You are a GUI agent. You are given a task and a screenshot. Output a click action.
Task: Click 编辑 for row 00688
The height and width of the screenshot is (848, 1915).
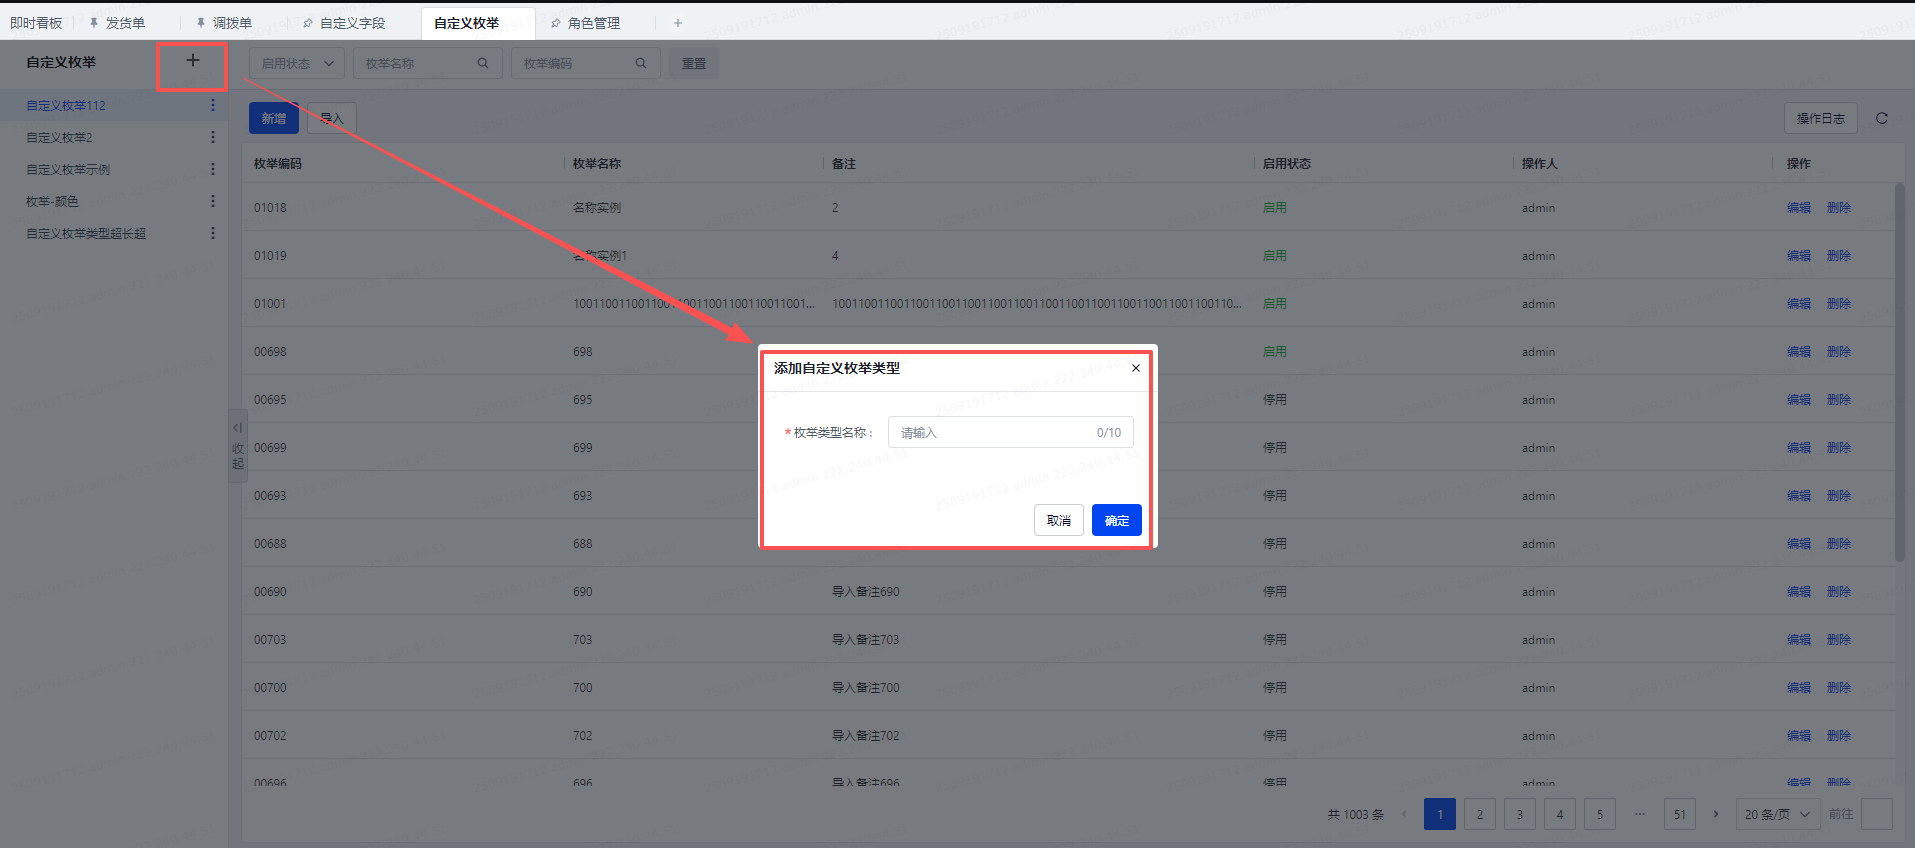pos(1799,544)
